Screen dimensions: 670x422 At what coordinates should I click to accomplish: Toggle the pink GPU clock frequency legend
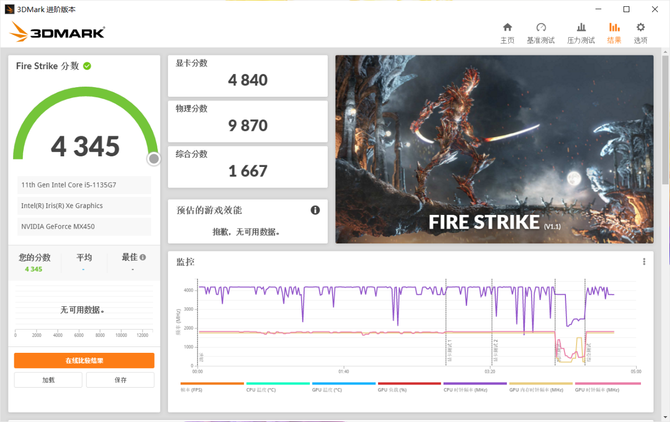pyautogui.click(x=608, y=384)
